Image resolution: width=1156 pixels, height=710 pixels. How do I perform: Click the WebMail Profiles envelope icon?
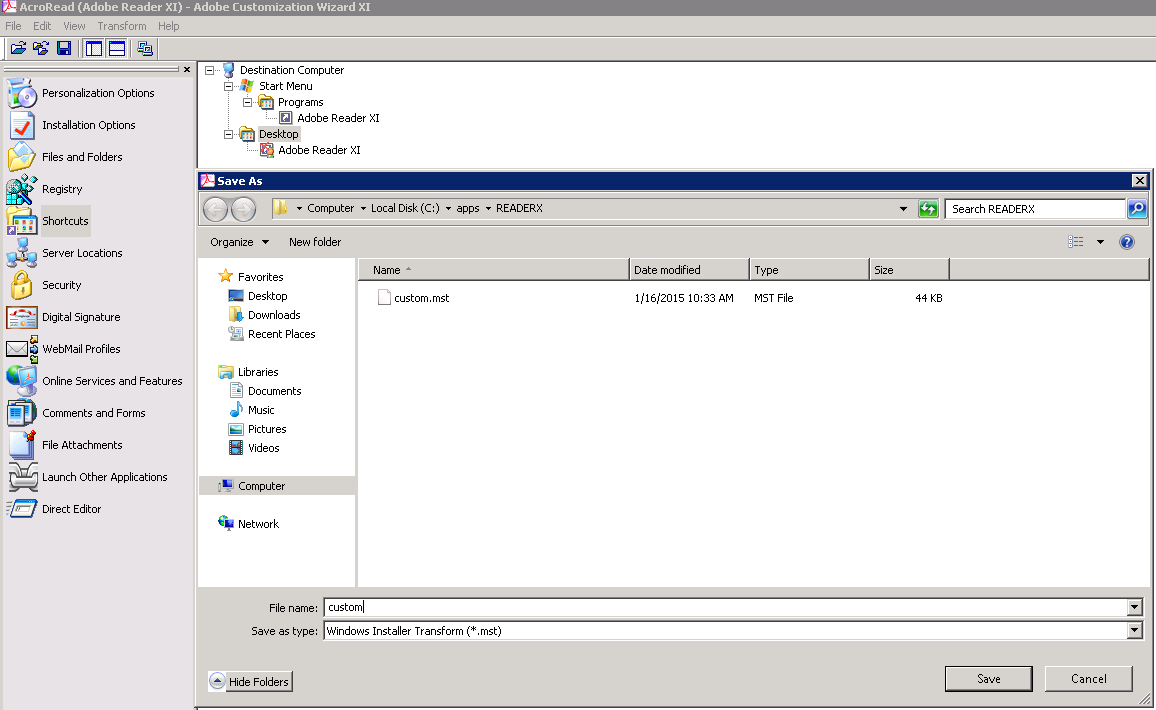[x=21, y=349]
